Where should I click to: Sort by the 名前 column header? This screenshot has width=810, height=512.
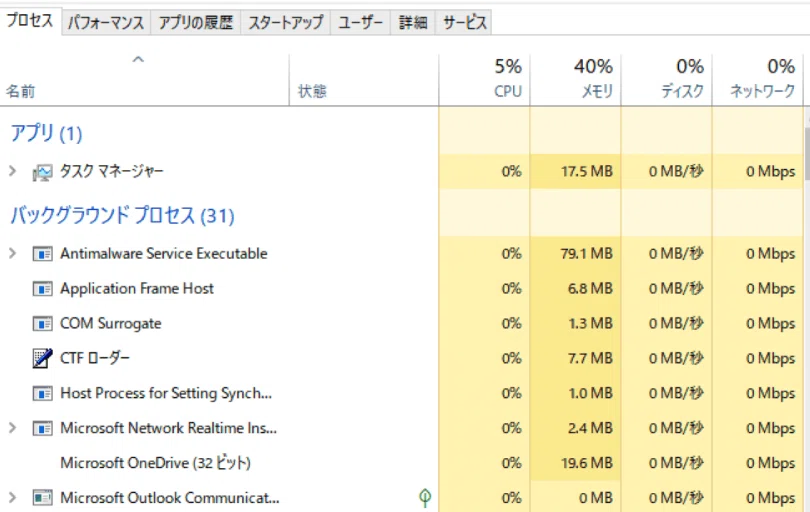pos(145,80)
